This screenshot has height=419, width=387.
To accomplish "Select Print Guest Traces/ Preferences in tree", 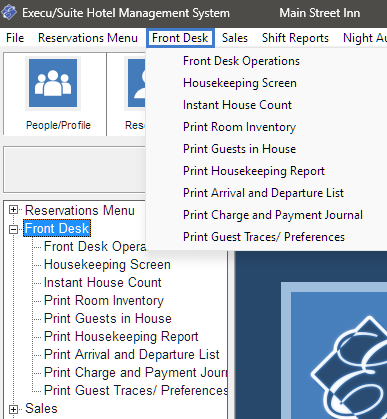I will (x=136, y=391).
